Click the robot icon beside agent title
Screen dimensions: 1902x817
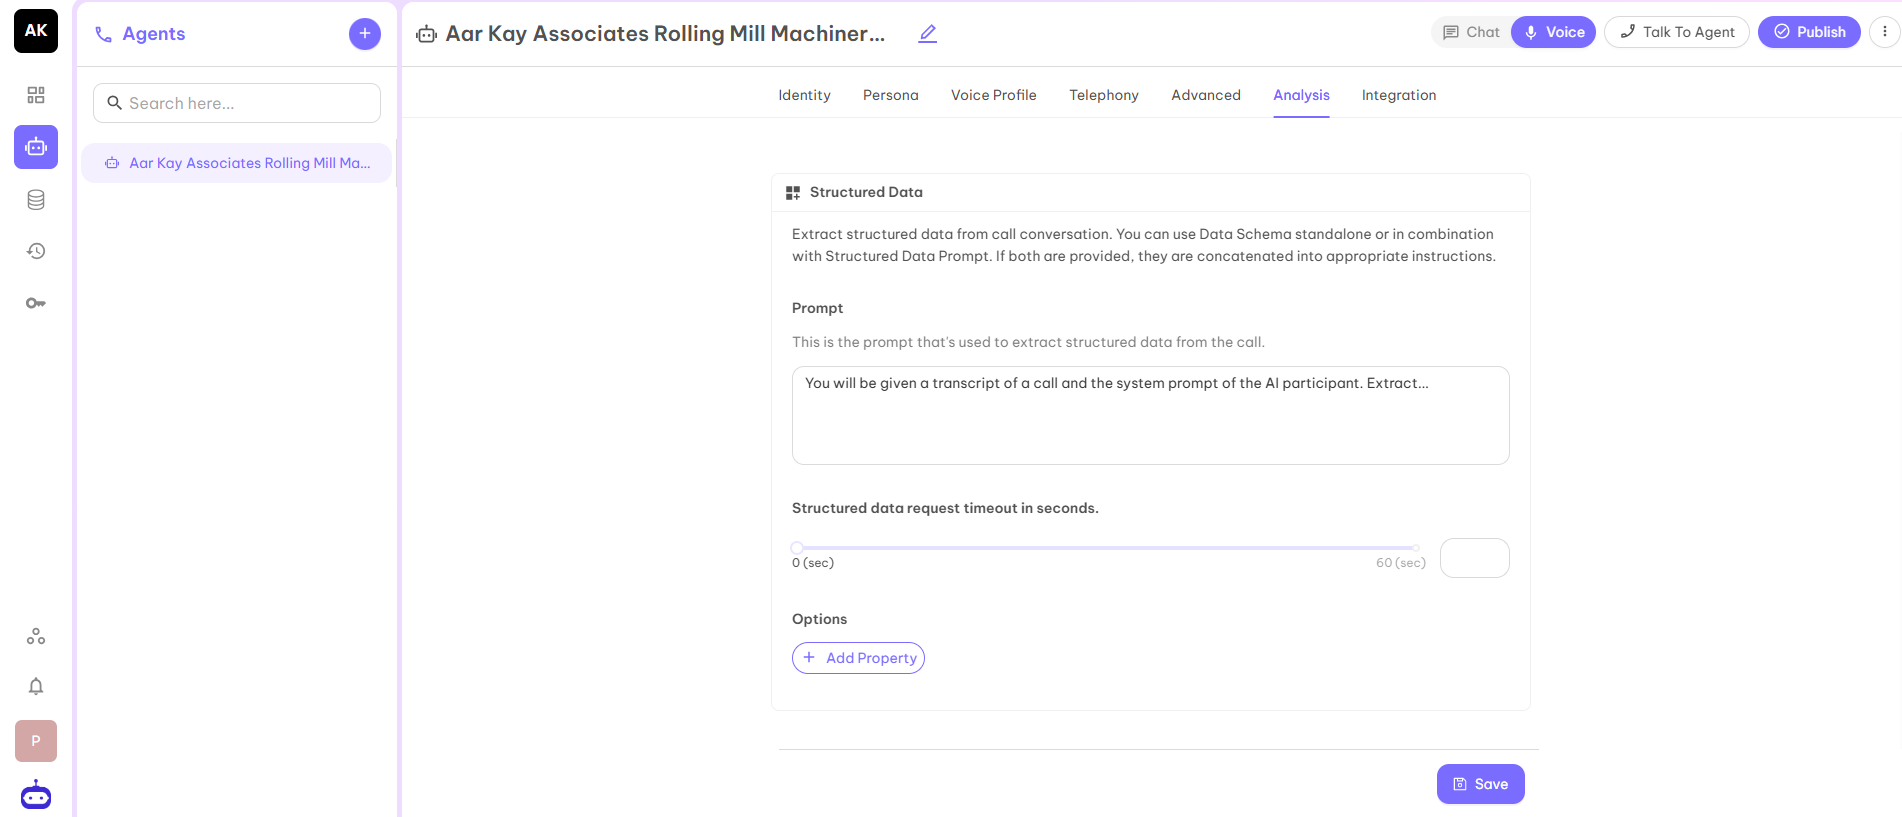coord(427,35)
